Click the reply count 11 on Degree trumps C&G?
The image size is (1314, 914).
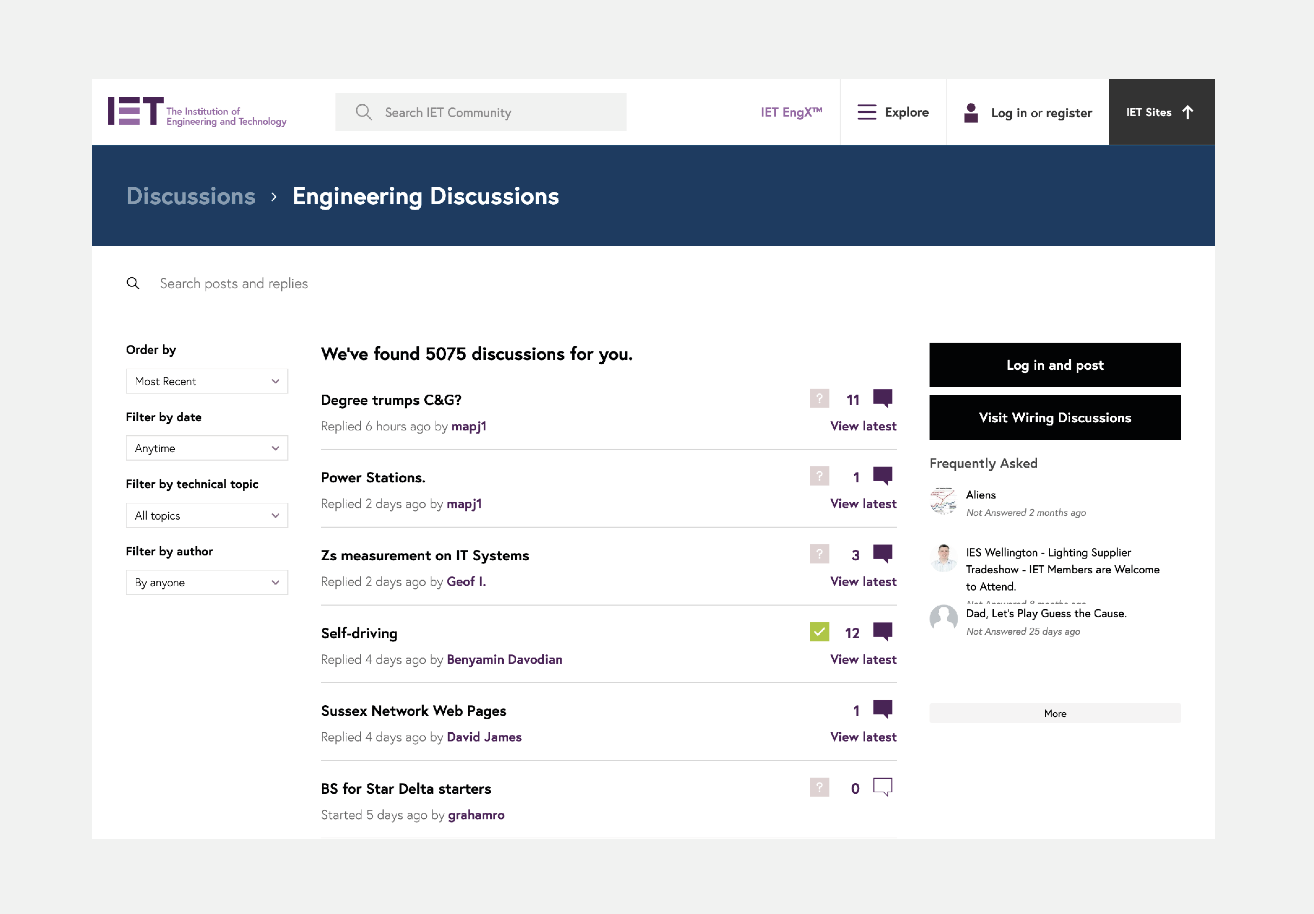click(853, 400)
